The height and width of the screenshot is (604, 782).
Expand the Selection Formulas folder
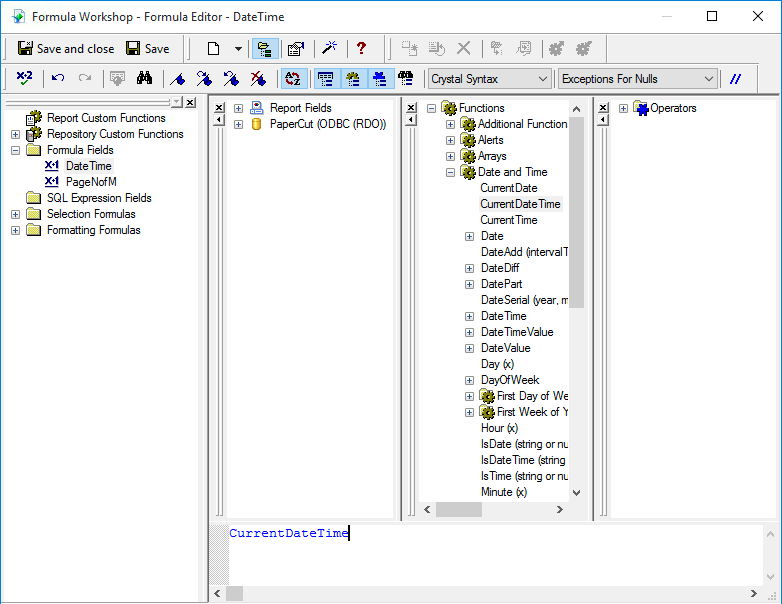click(x=15, y=214)
